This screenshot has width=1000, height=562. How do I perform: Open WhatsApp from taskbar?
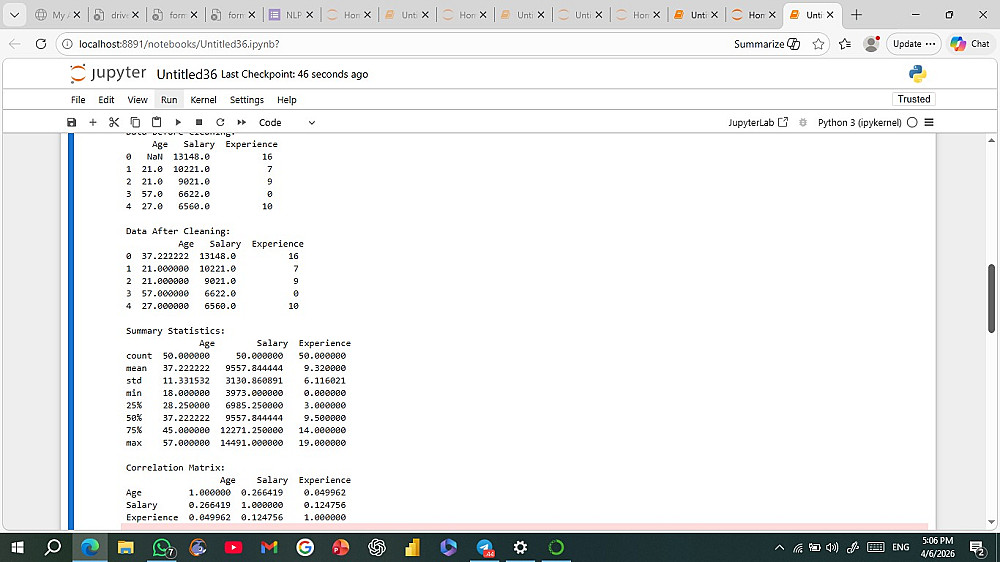point(162,547)
